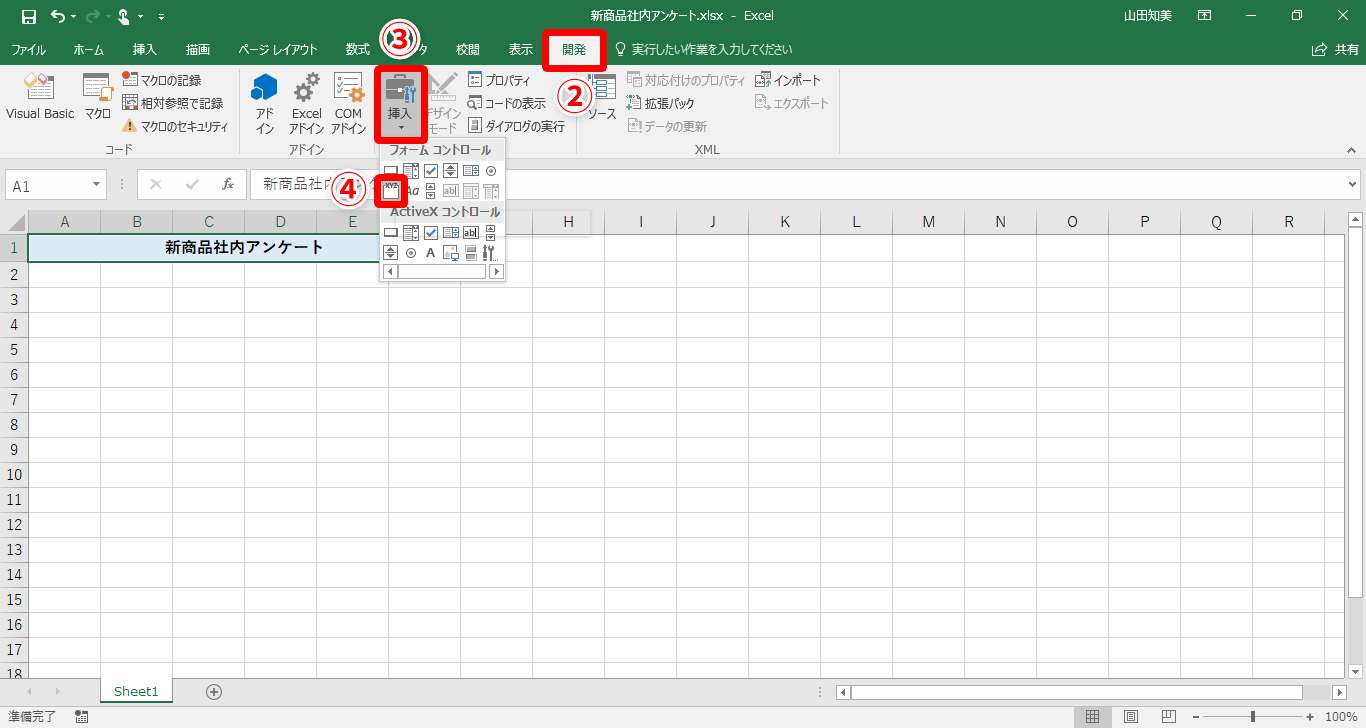1366x728 pixels.
Task: Select the ActiveX Command Button icon
Action: [391, 233]
